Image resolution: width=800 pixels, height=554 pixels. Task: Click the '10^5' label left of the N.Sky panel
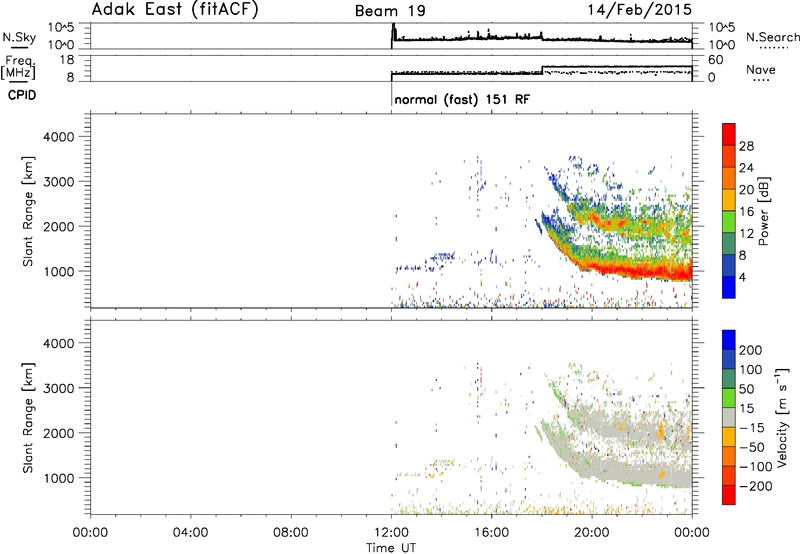[x=61, y=28]
